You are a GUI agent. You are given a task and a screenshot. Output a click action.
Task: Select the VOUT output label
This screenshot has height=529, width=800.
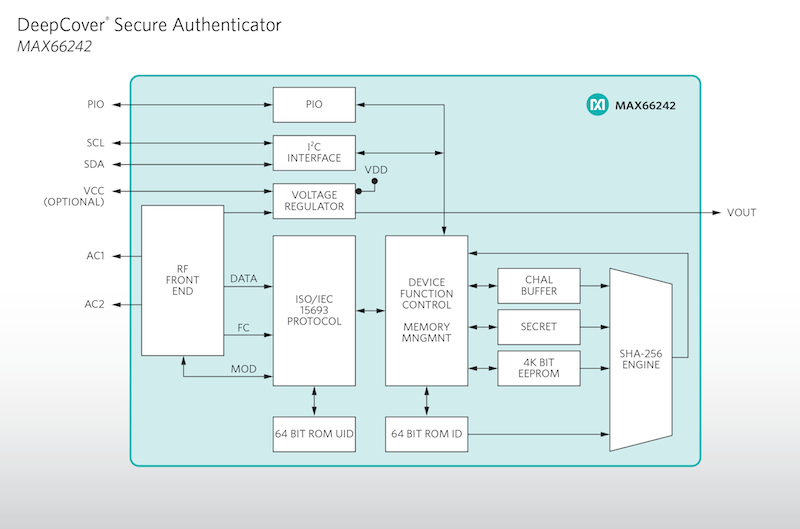pyautogui.click(x=741, y=213)
